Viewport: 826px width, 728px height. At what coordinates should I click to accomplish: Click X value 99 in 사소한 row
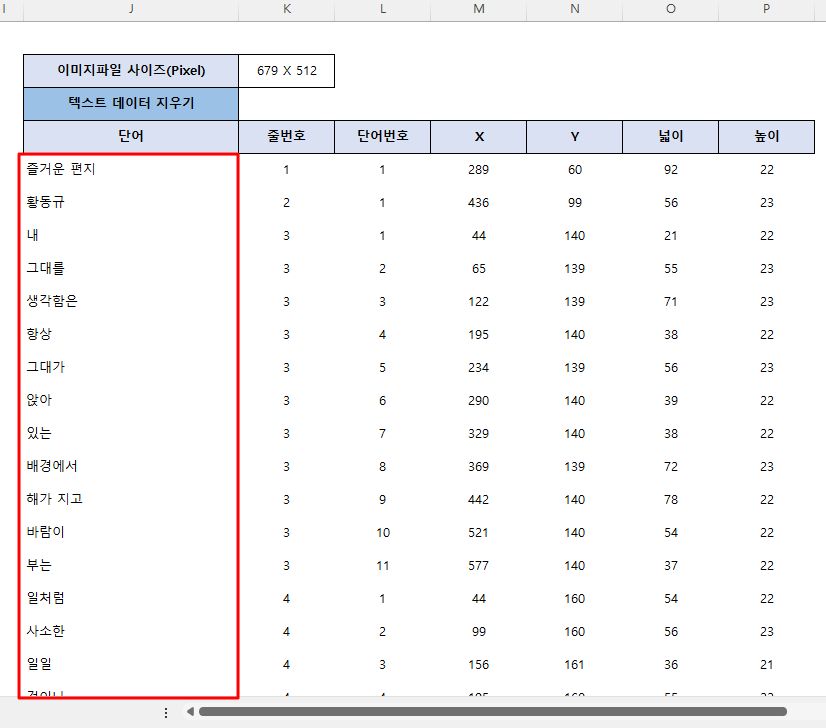point(478,632)
